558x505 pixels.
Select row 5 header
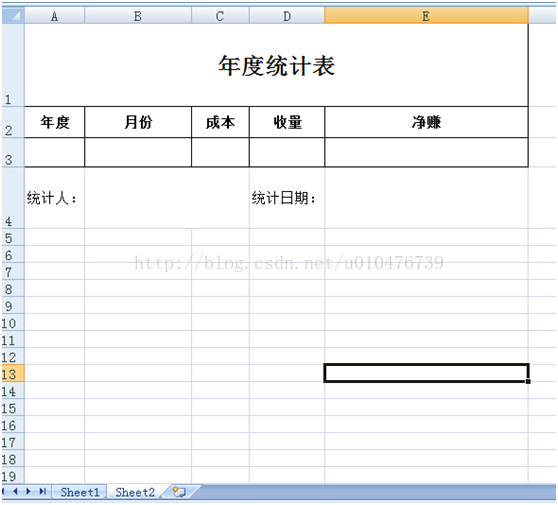click(13, 237)
